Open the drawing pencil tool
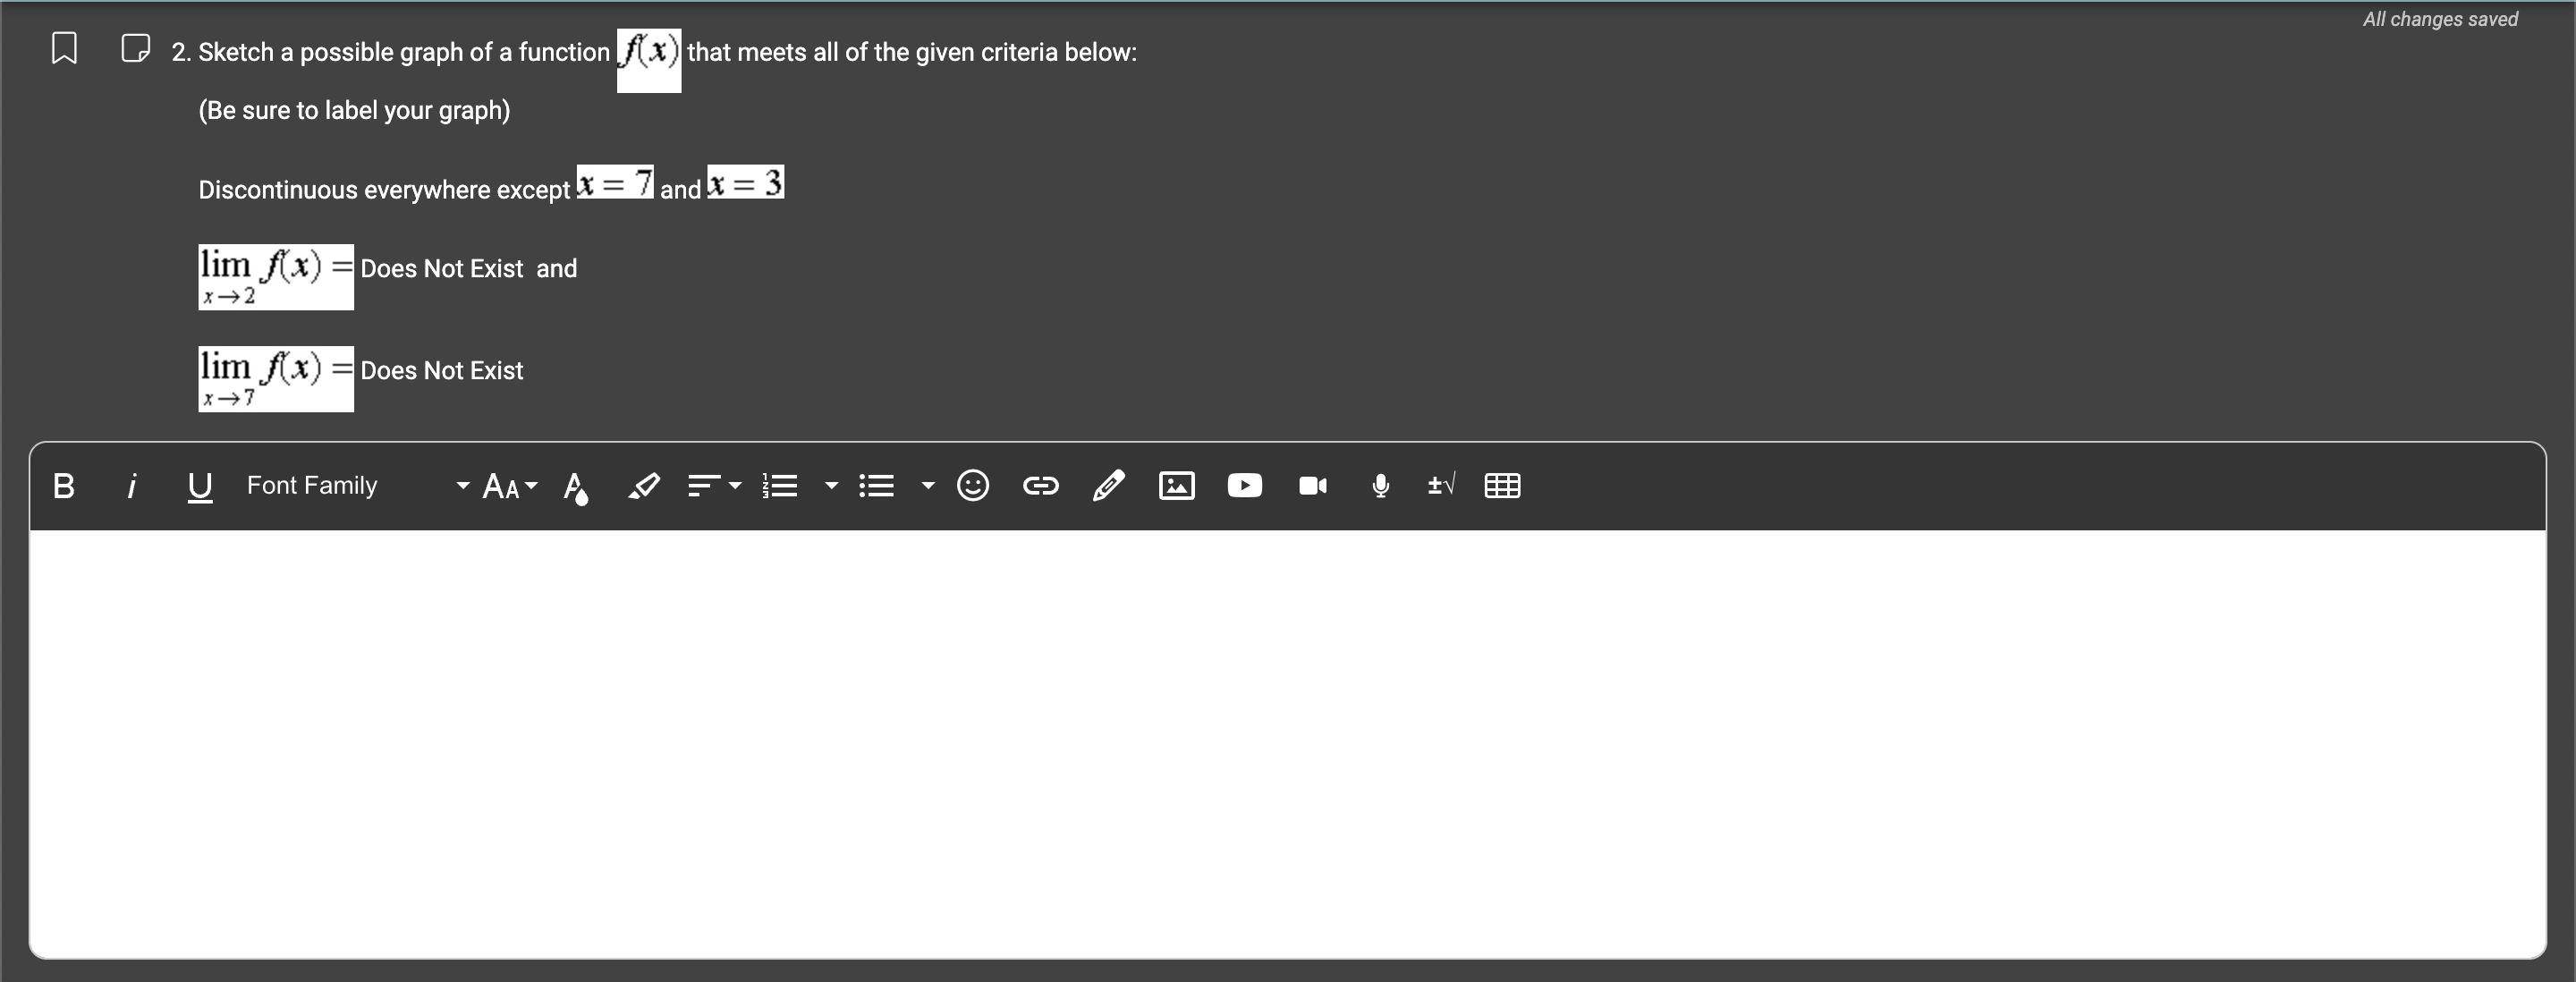 1108,486
